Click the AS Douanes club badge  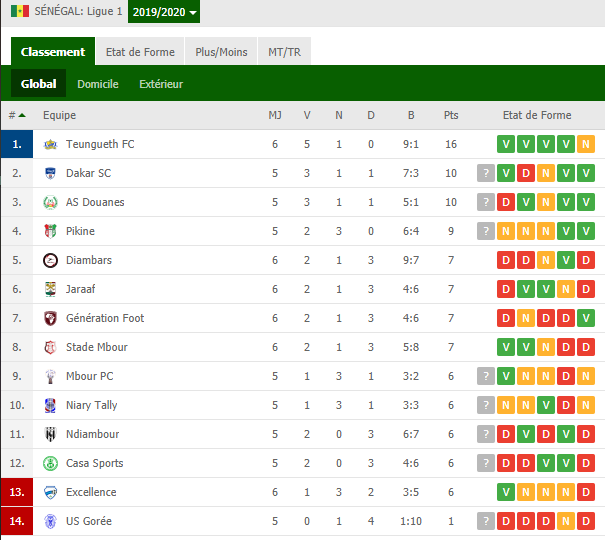point(50,202)
